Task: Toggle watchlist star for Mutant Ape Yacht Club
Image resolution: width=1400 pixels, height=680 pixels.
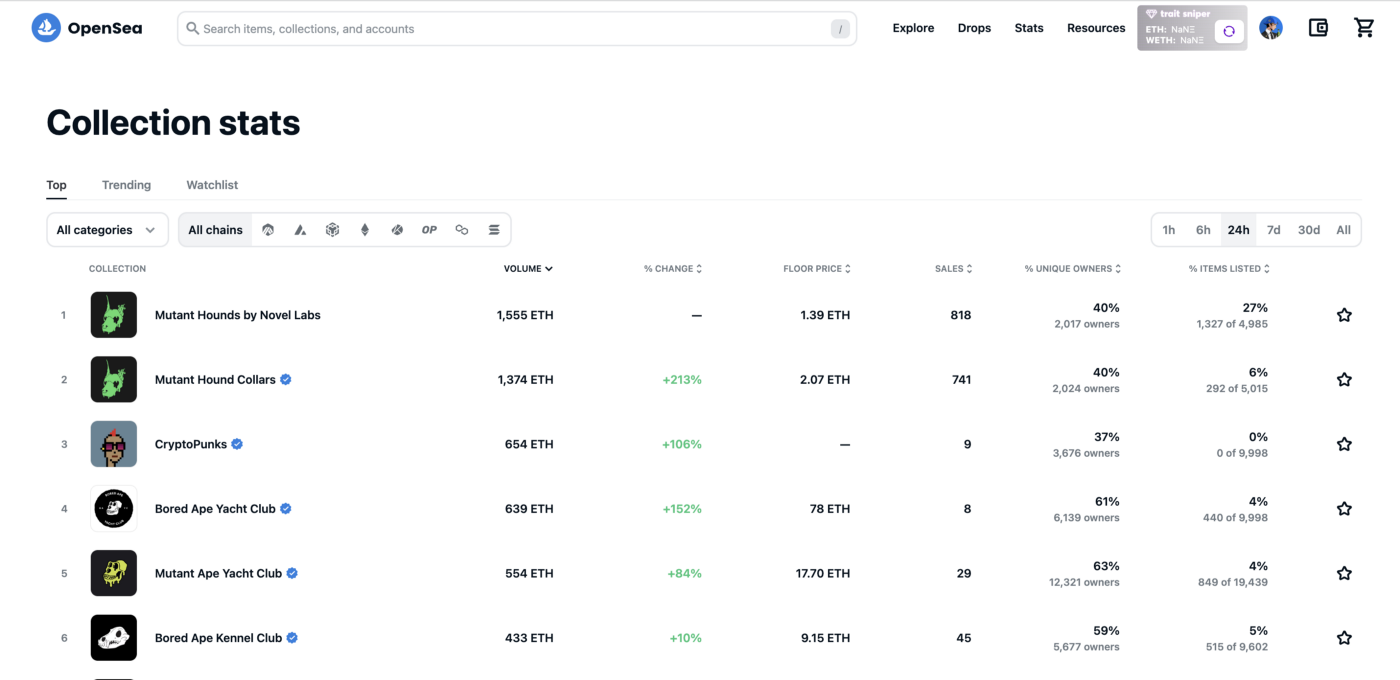Action: click(x=1344, y=573)
